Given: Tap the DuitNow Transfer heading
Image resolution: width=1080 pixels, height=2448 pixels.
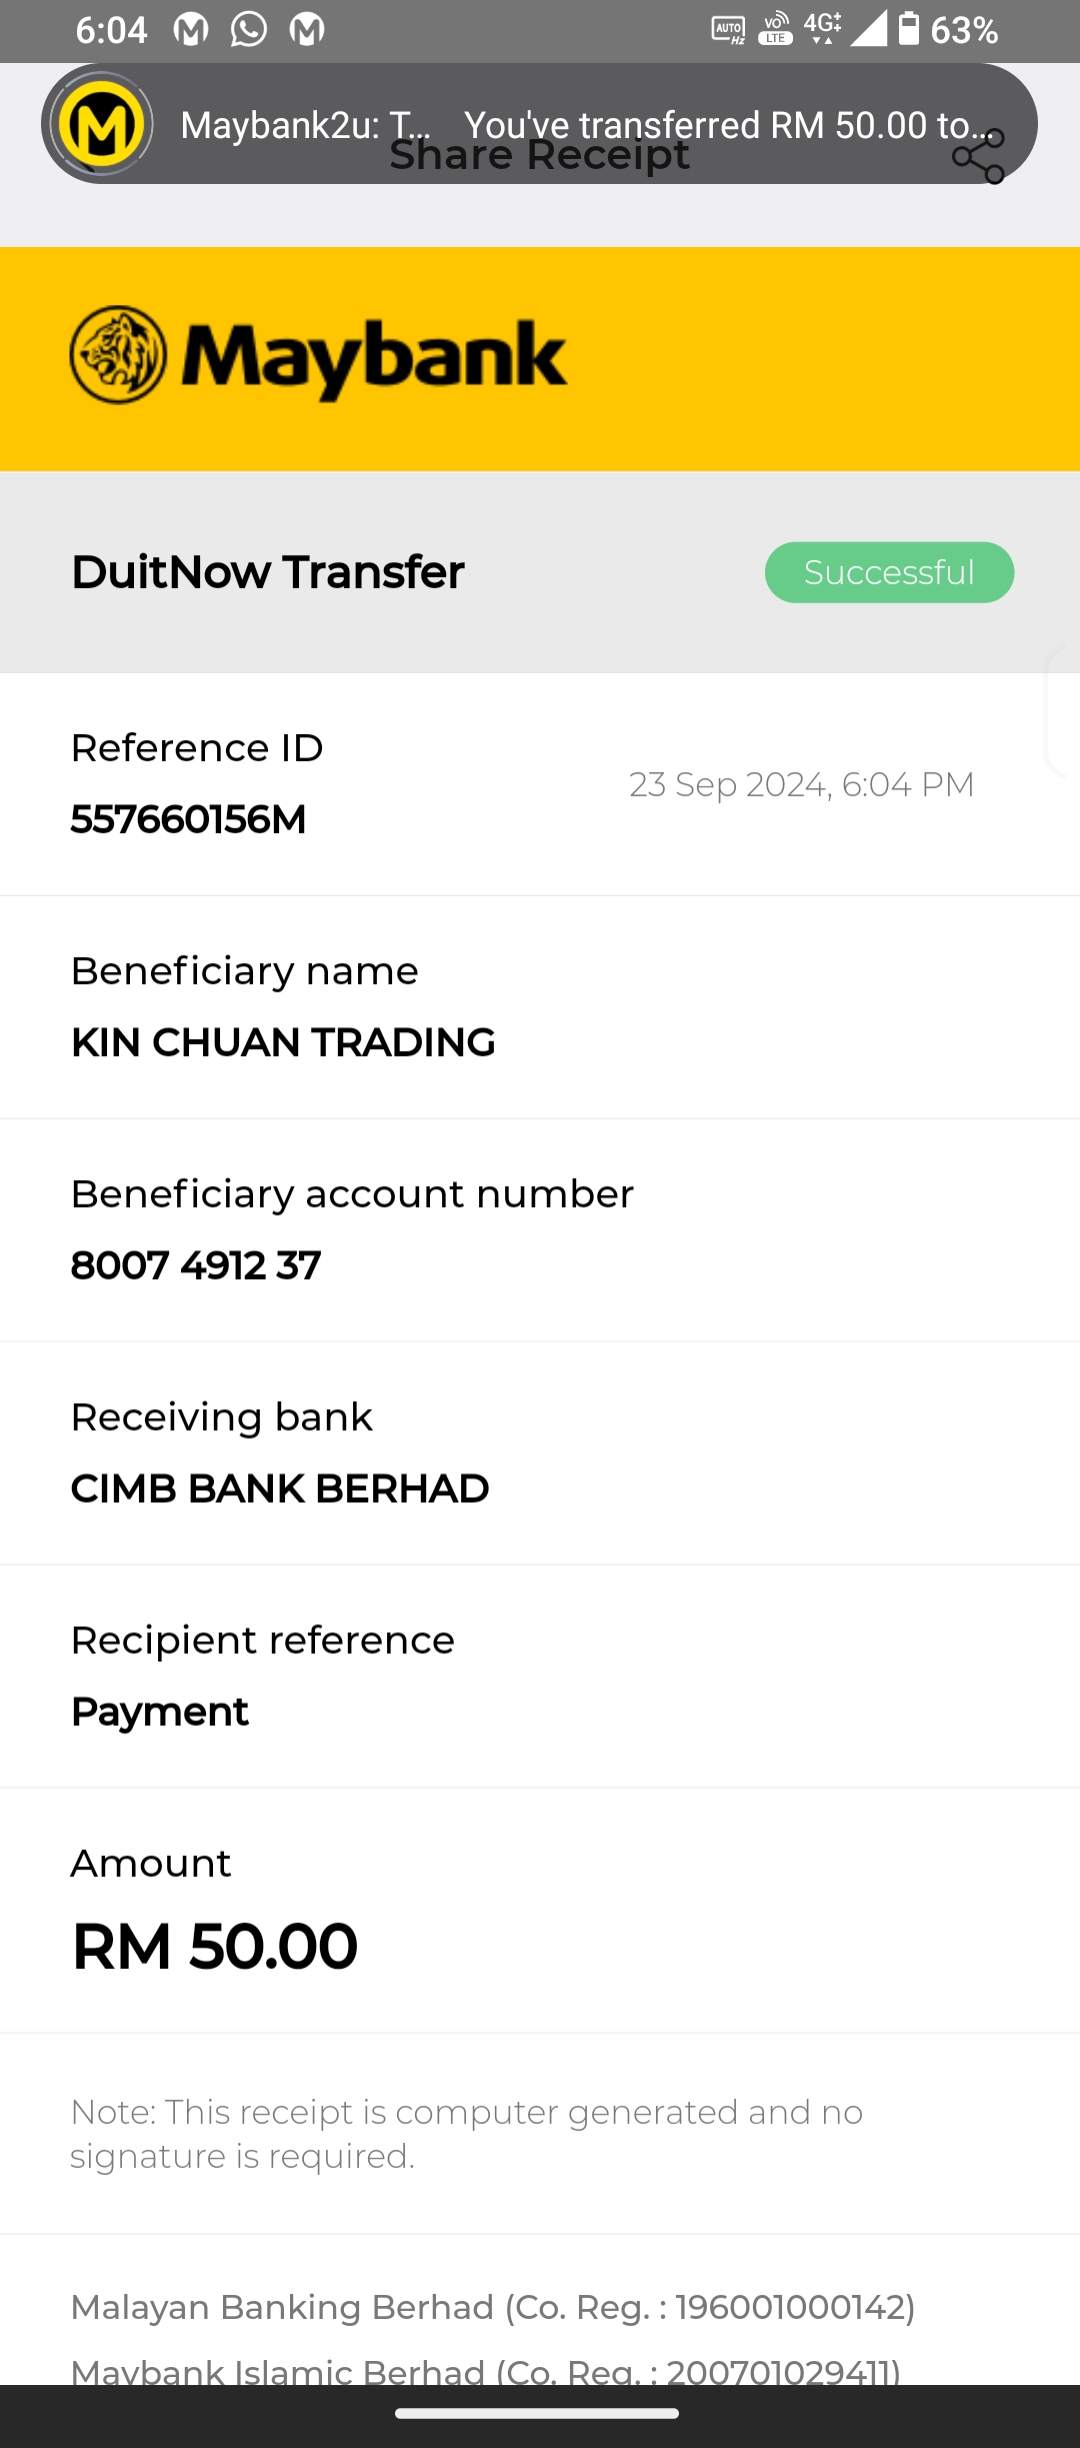Looking at the screenshot, I should click(268, 572).
